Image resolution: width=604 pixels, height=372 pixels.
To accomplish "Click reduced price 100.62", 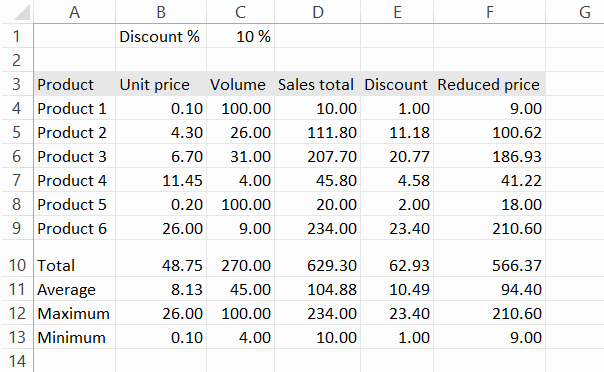I will pyautogui.click(x=490, y=132).
